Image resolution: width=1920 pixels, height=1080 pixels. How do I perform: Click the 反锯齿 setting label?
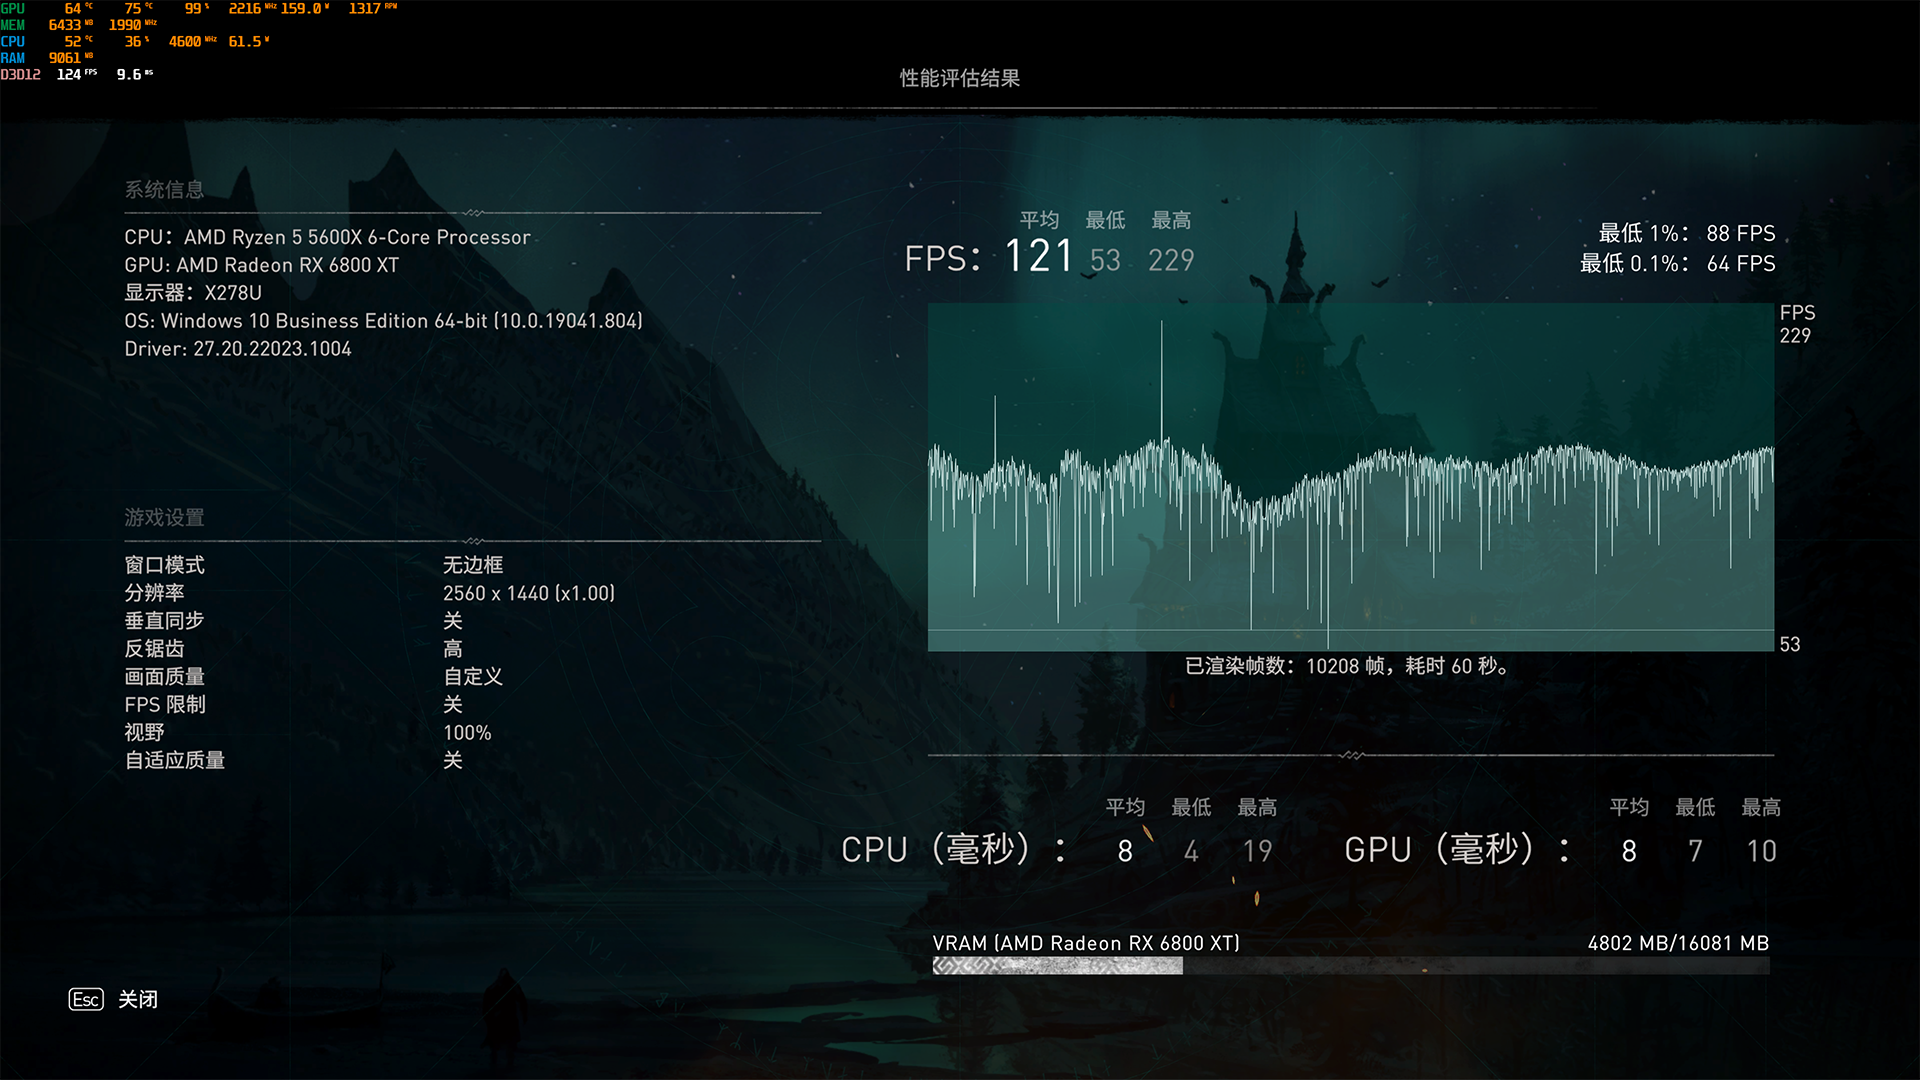(x=154, y=649)
